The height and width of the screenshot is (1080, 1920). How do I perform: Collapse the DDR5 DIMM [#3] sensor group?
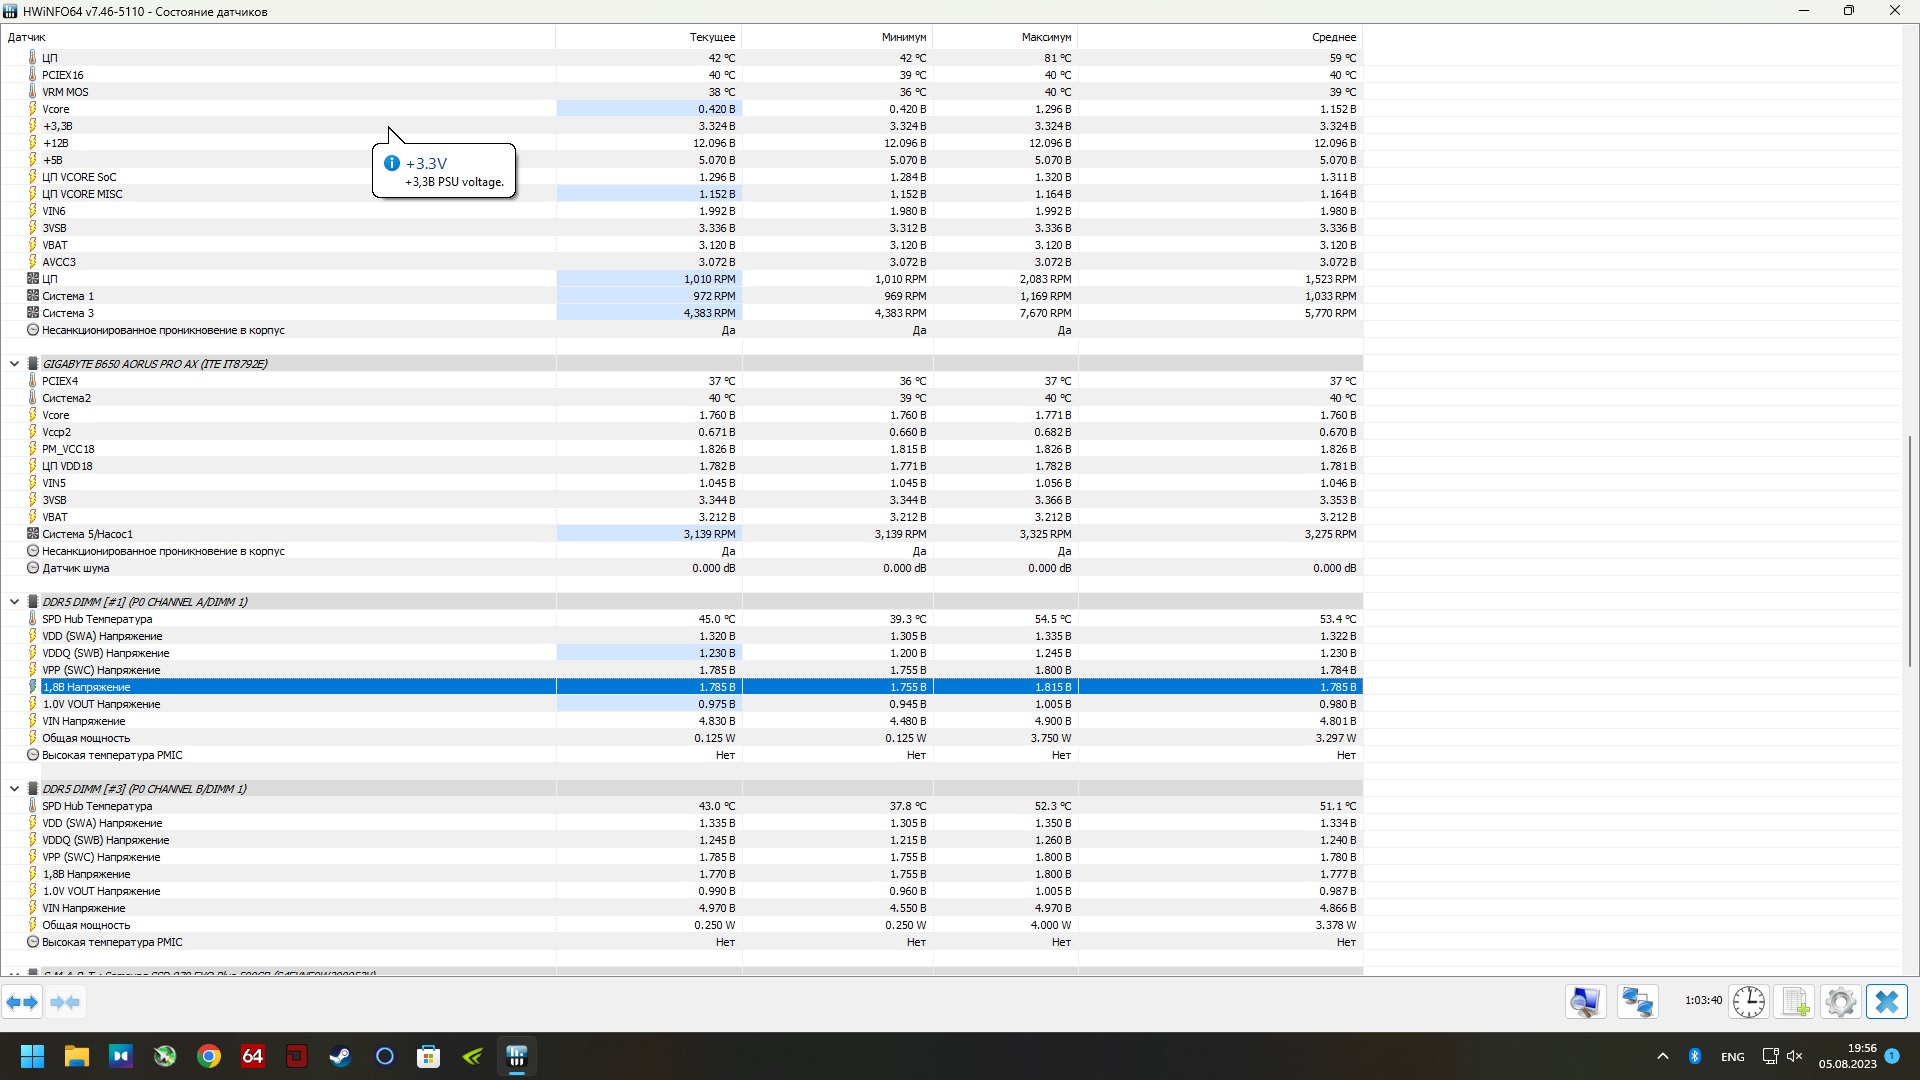click(14, 789)
